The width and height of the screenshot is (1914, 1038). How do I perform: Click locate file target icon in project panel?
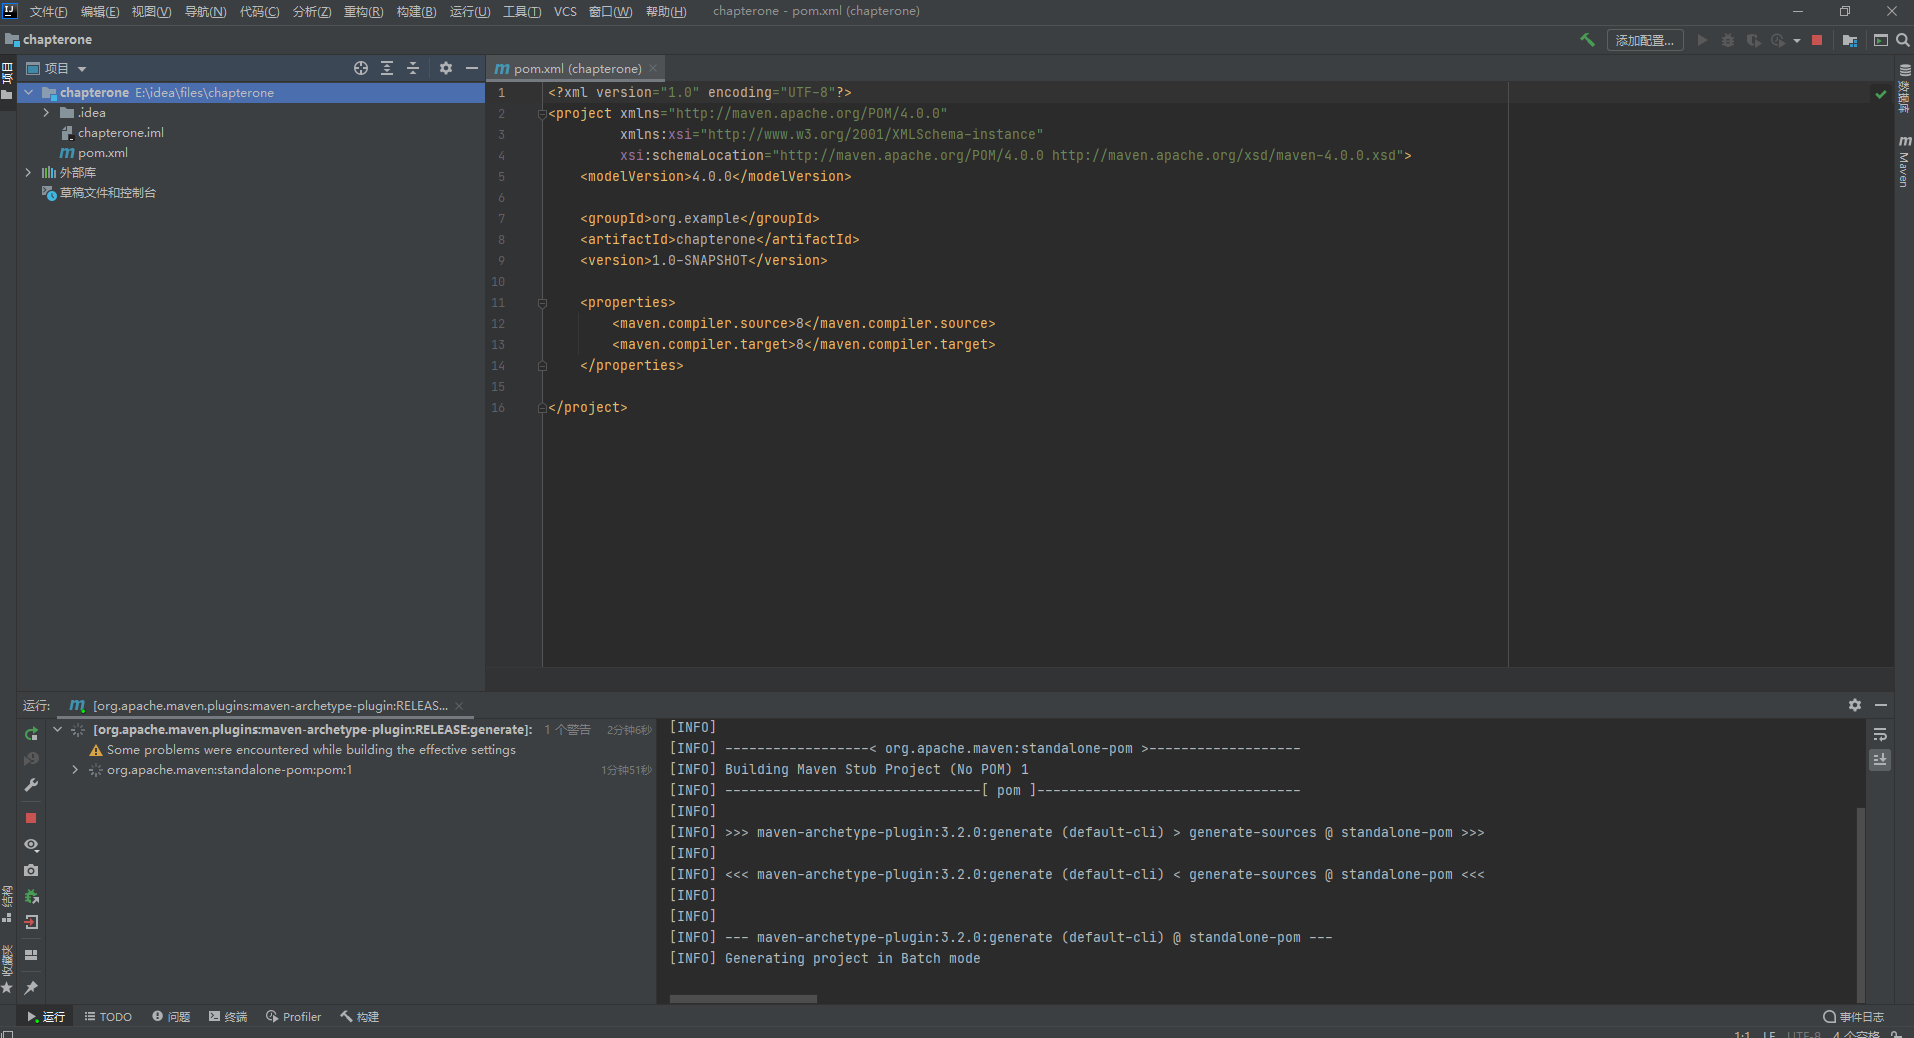tap(361, 68)
